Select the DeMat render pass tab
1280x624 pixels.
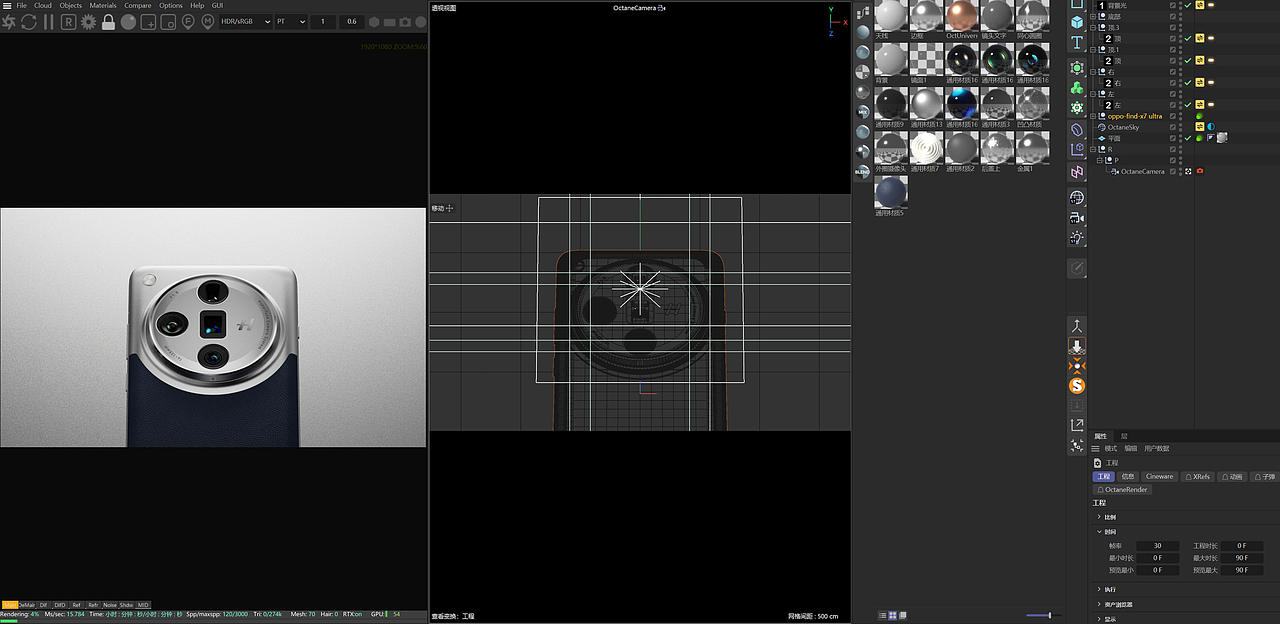click(27, 605)
